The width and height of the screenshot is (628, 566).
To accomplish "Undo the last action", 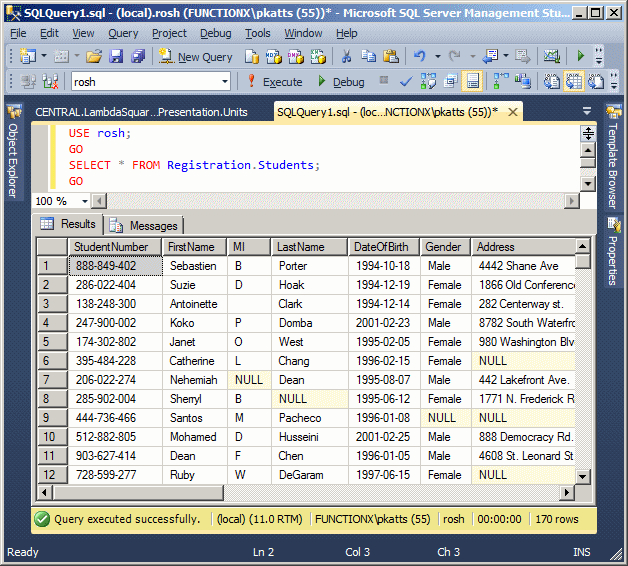I will click(419, 56).
